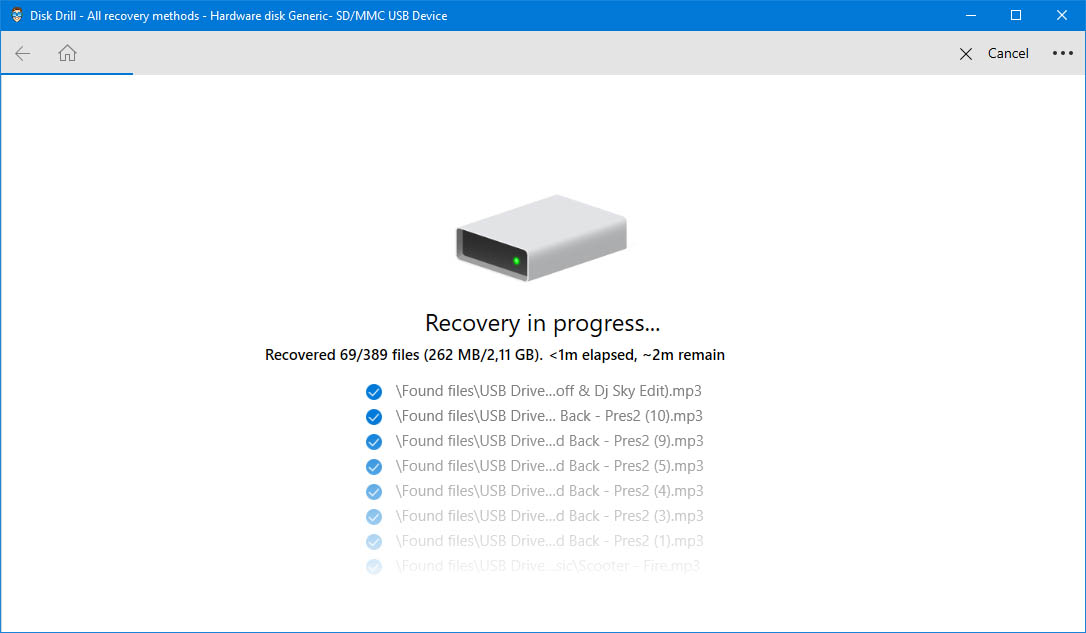
Task: Minimize the Disk Drill window
Action: click(x=969, y=15)
